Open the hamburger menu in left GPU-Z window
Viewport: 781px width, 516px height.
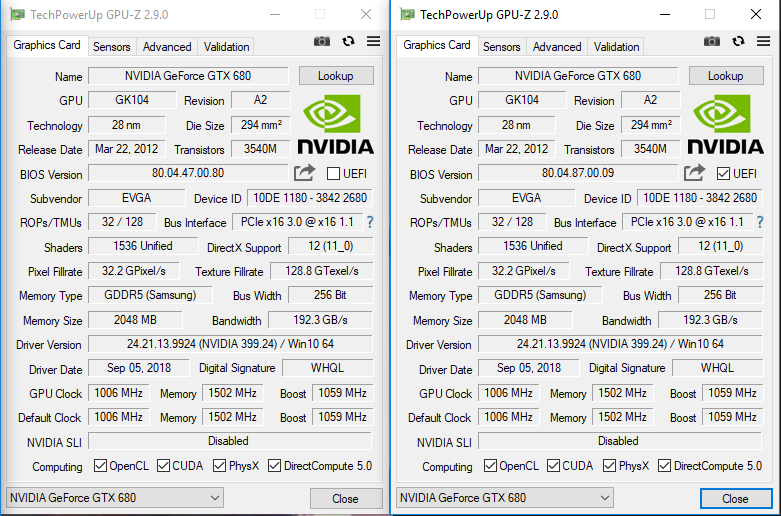pos(374,41)
